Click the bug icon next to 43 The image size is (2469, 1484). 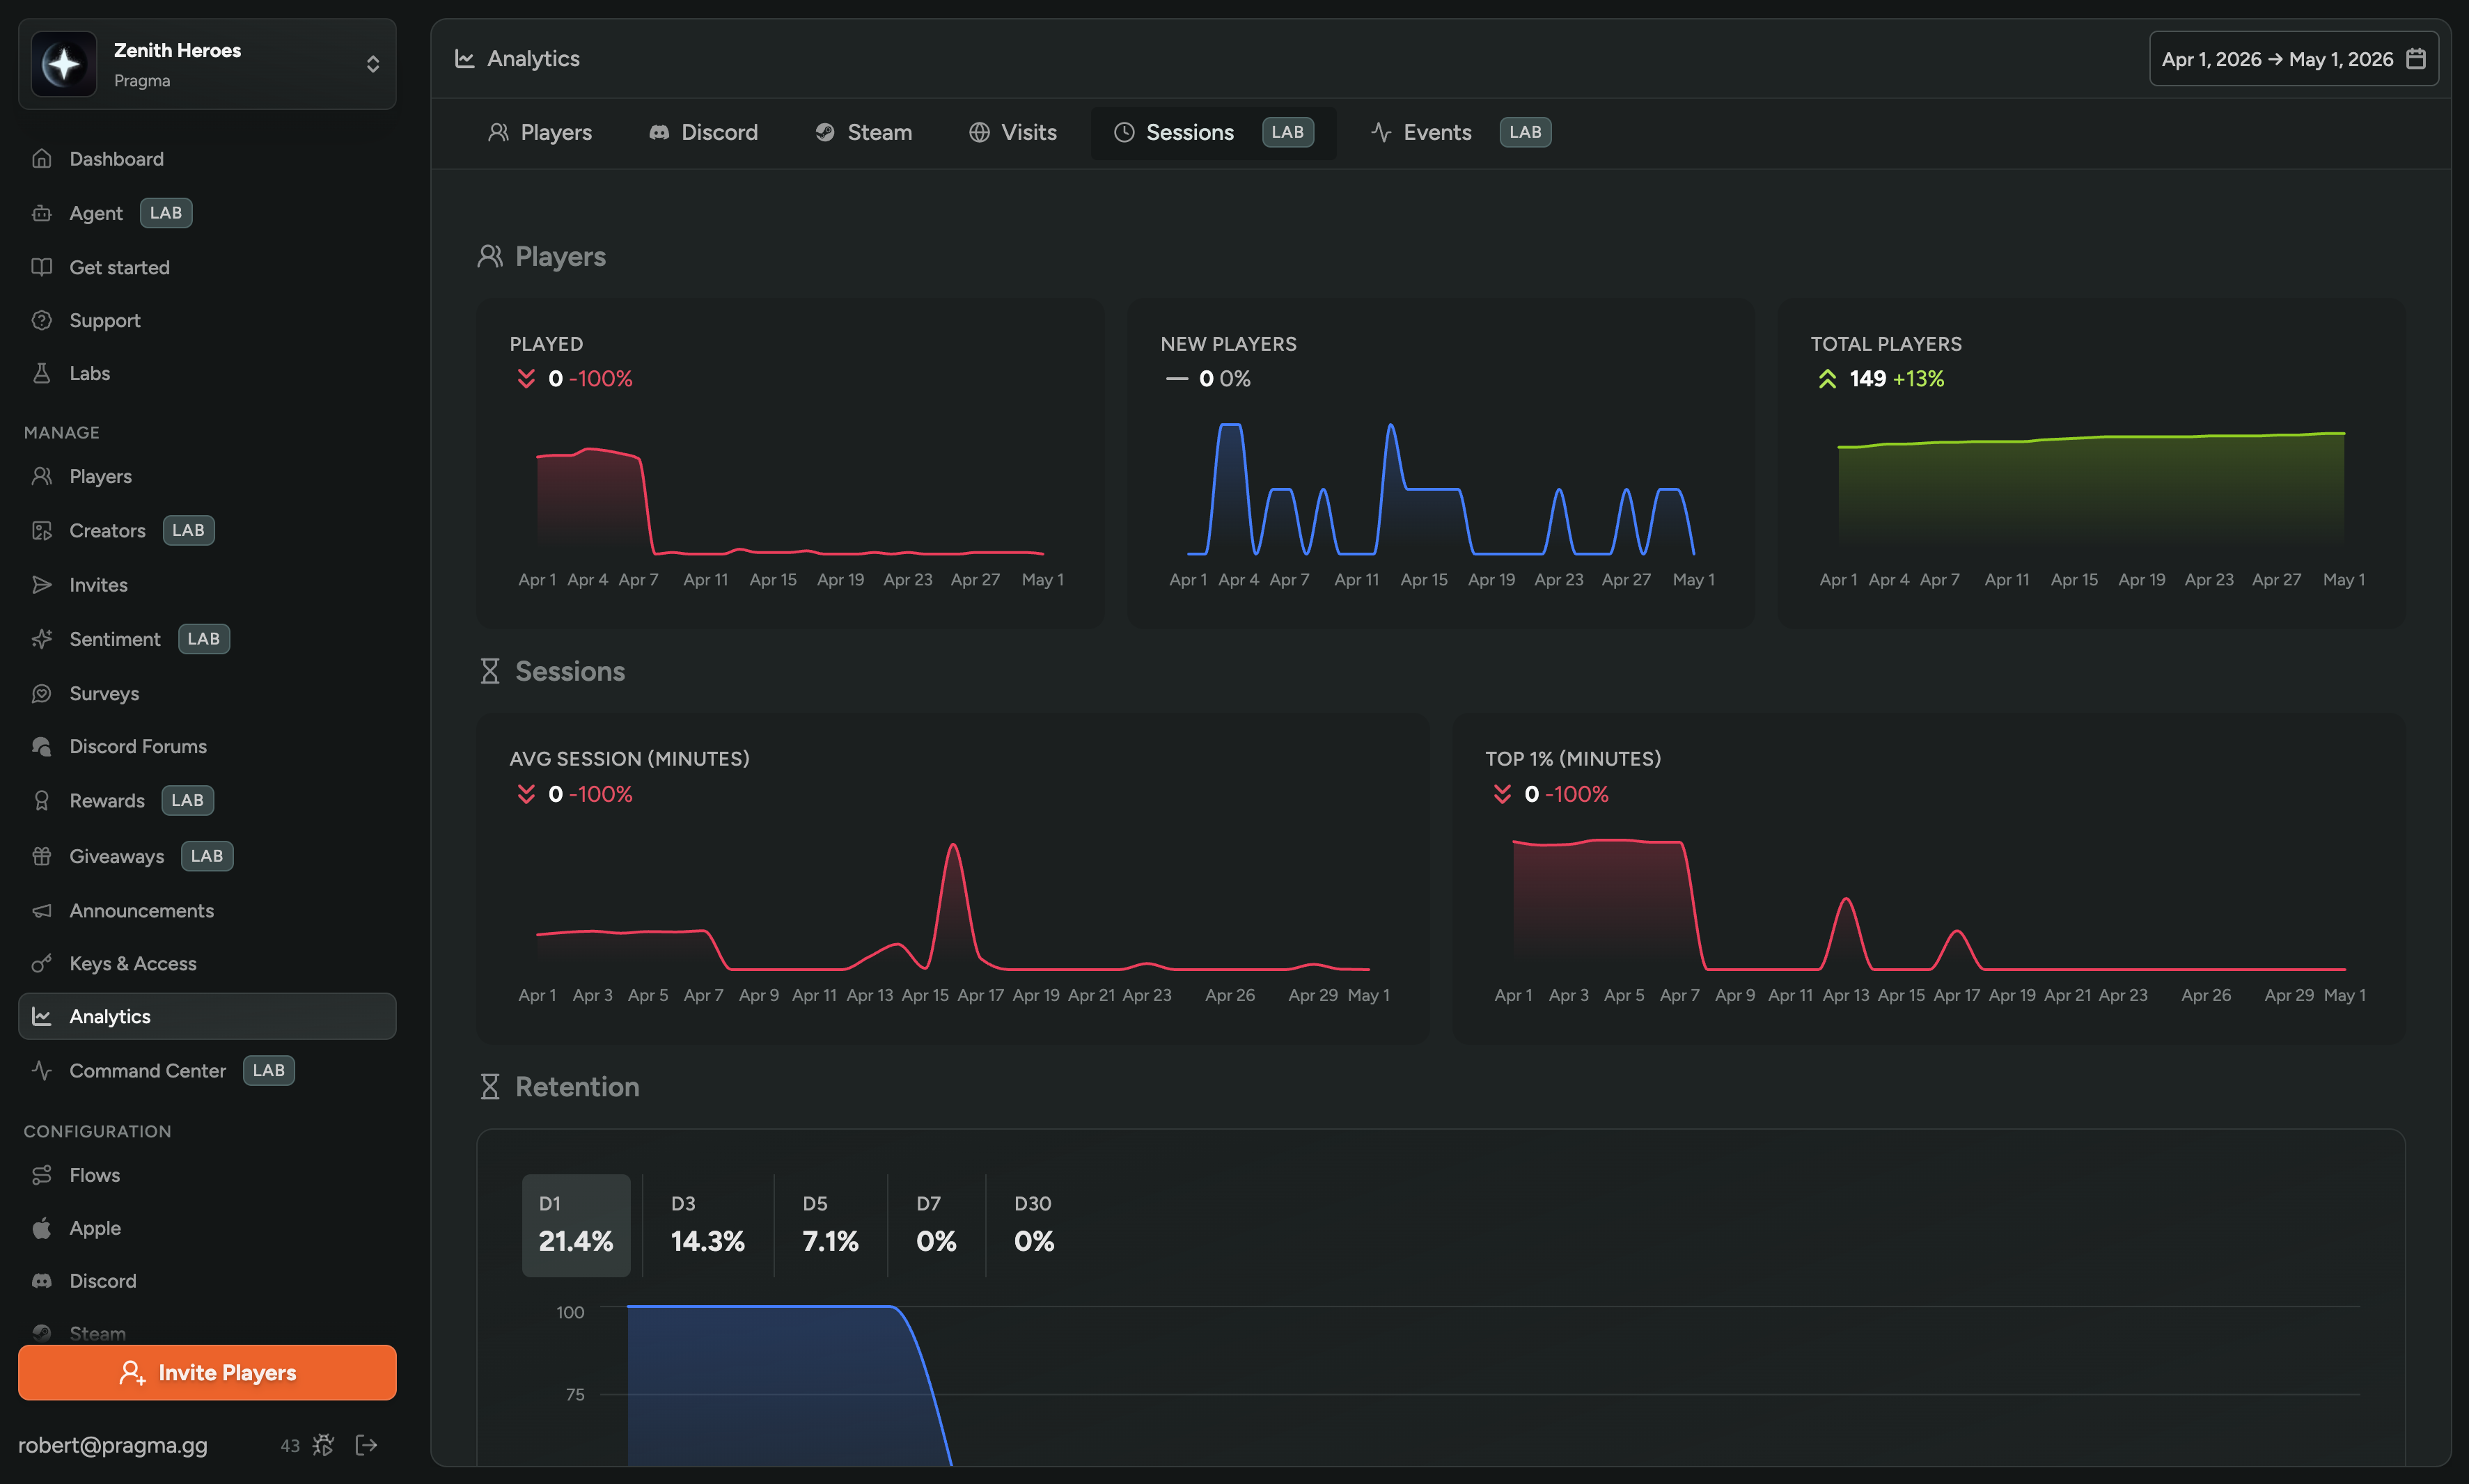click(x=323, y=1445)
